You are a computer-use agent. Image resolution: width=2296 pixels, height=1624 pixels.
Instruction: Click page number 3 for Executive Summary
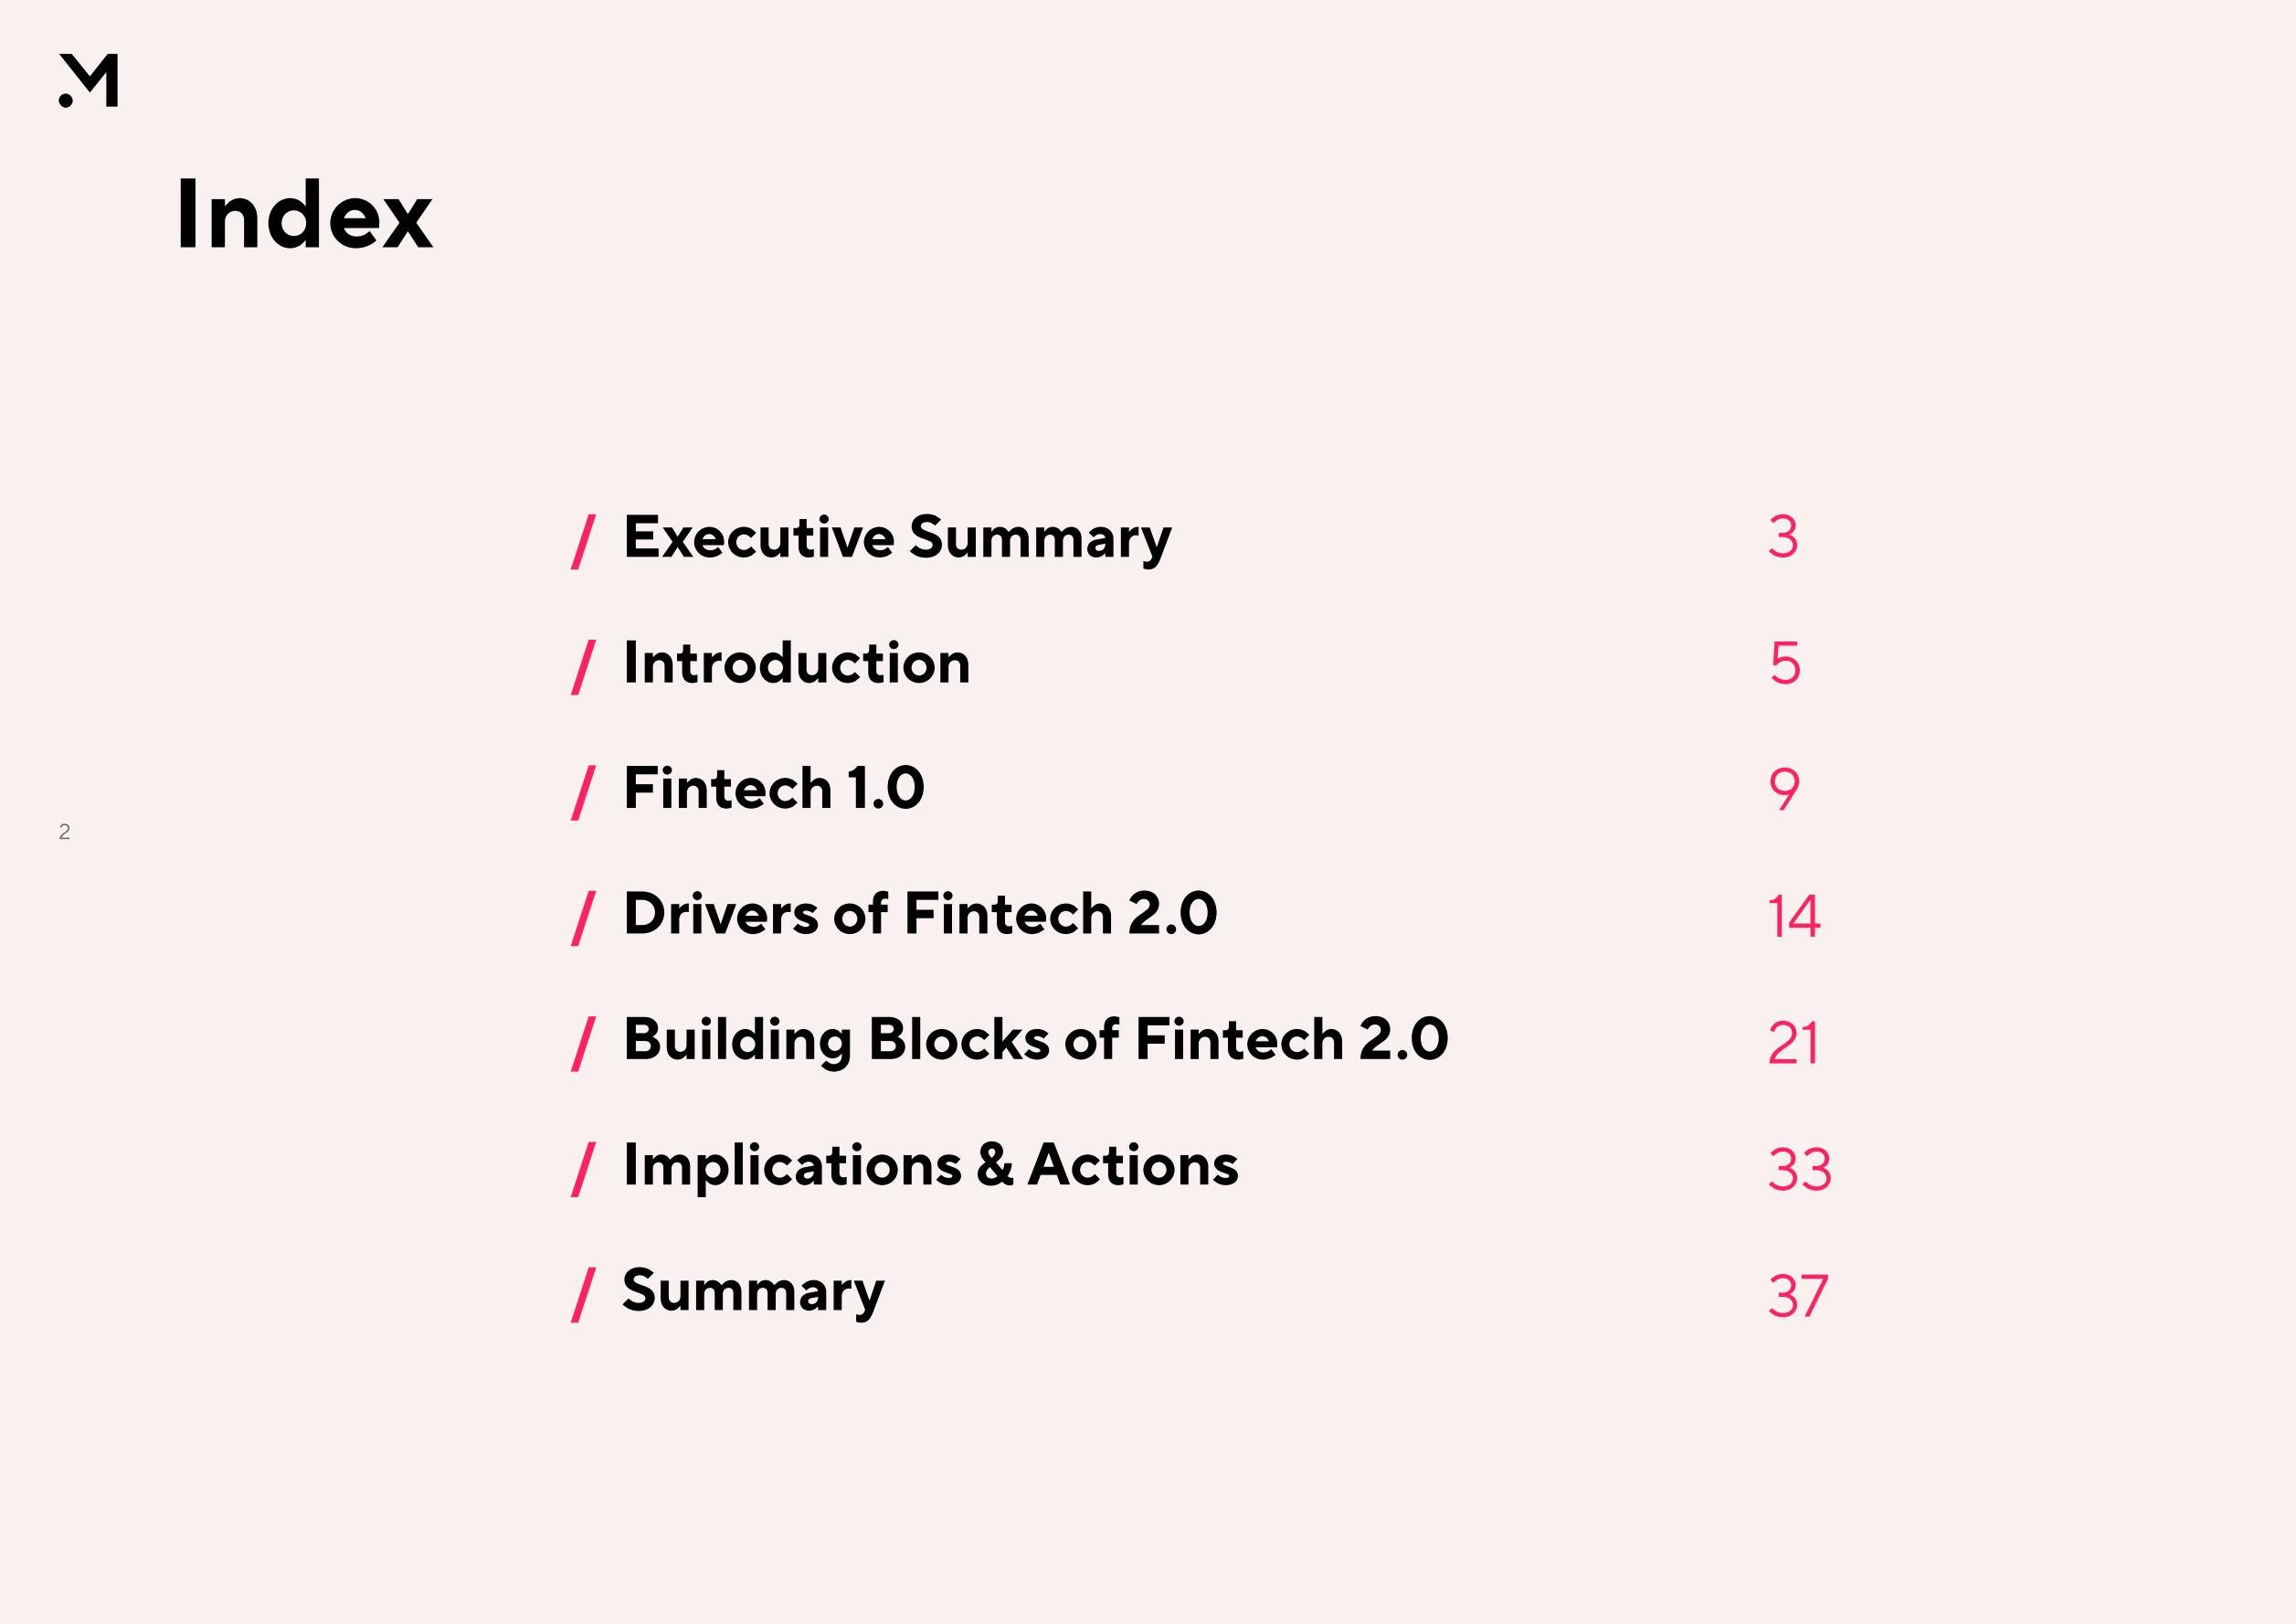tap(1783, 537)
